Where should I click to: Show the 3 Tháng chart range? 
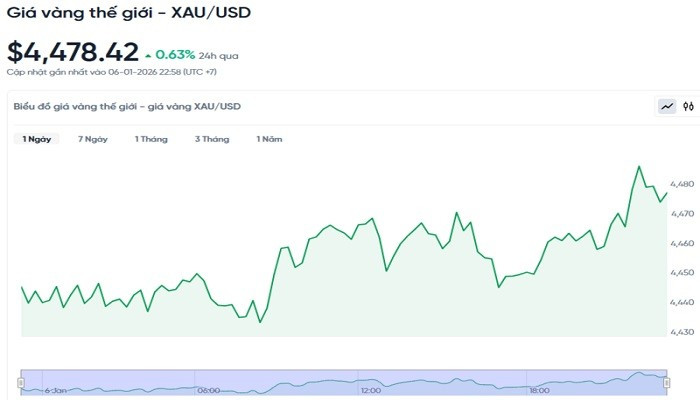point(212,139)
